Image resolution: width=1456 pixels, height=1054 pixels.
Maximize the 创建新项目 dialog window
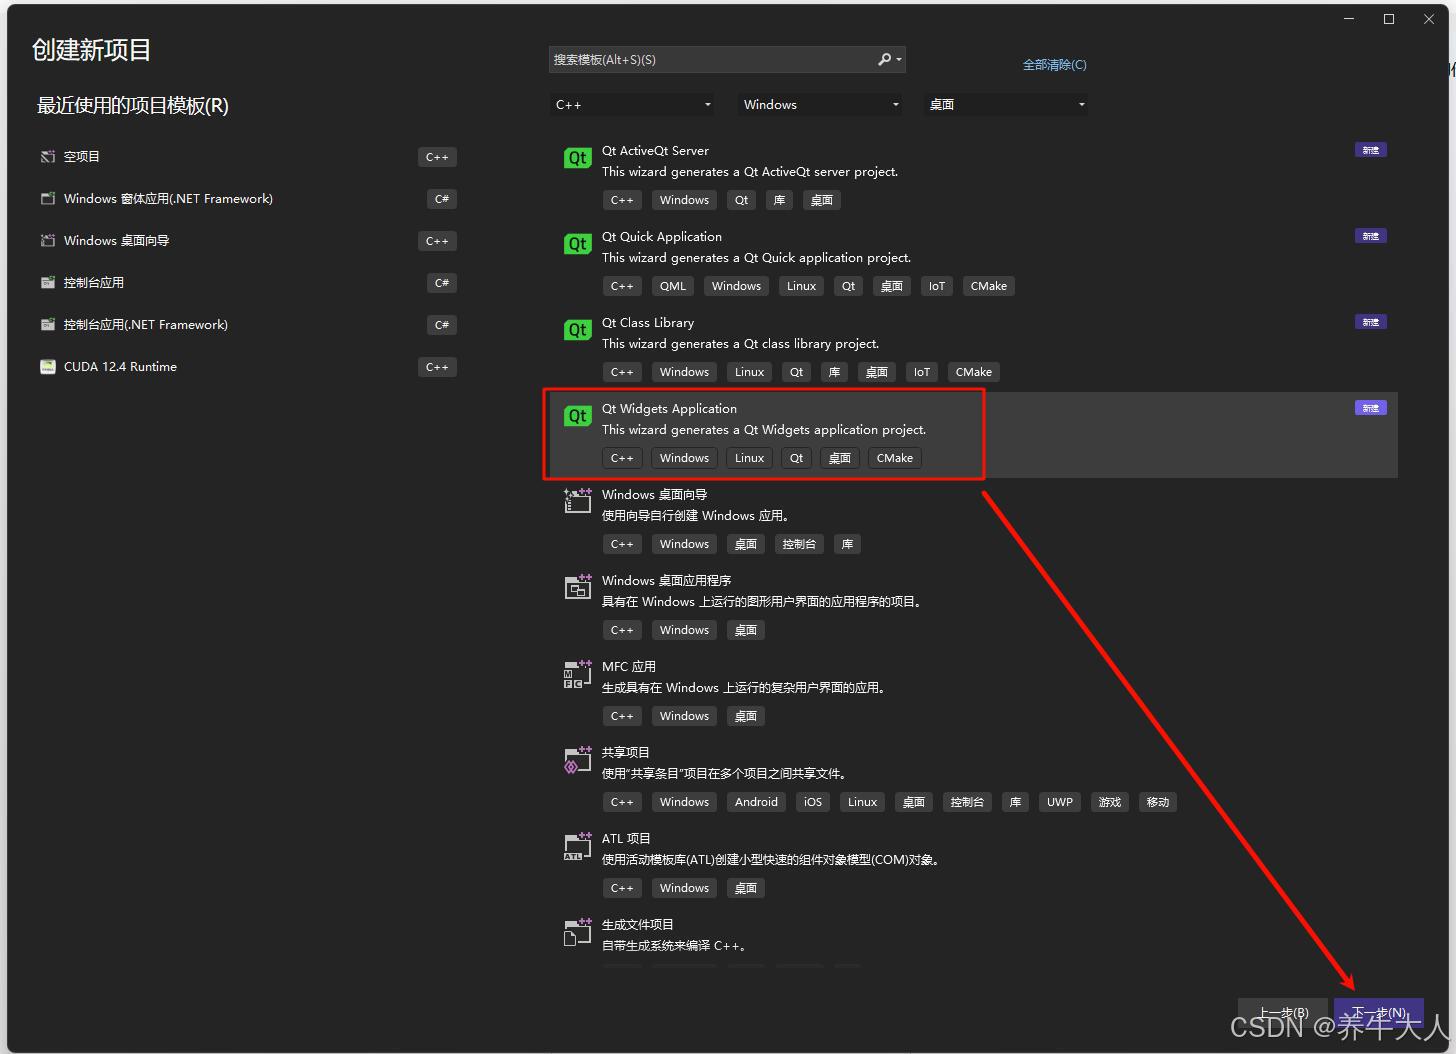1389,19
